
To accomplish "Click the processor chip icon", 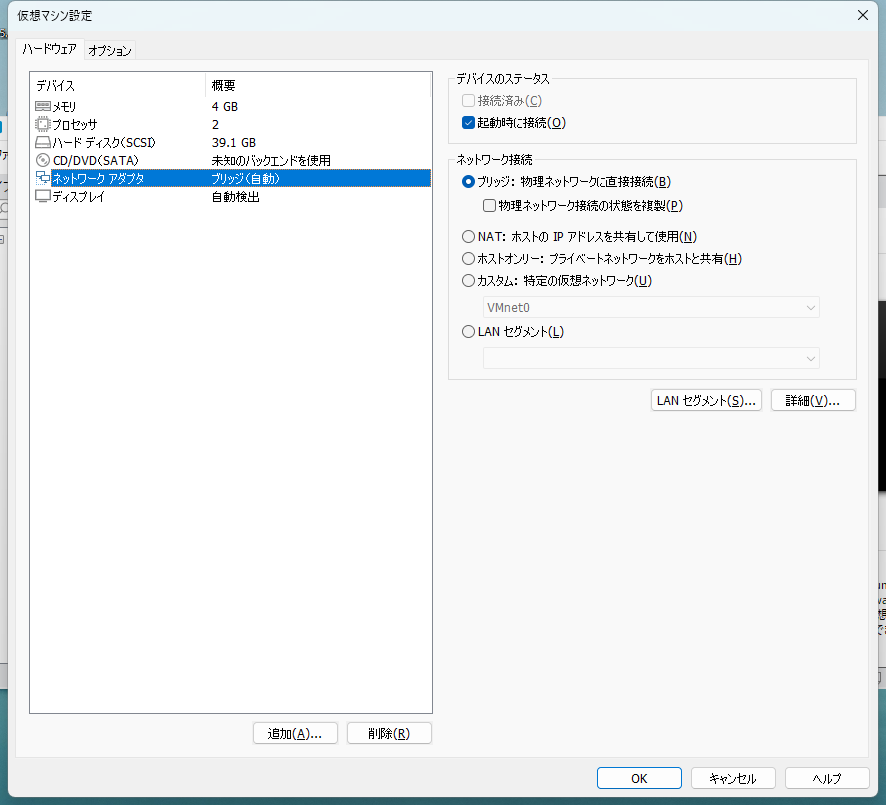I will [43, 124].
